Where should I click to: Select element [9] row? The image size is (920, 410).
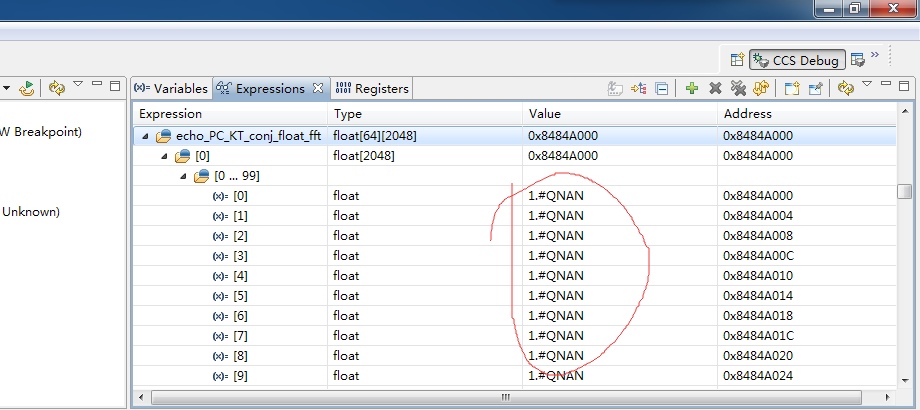[x=515, y=375]
